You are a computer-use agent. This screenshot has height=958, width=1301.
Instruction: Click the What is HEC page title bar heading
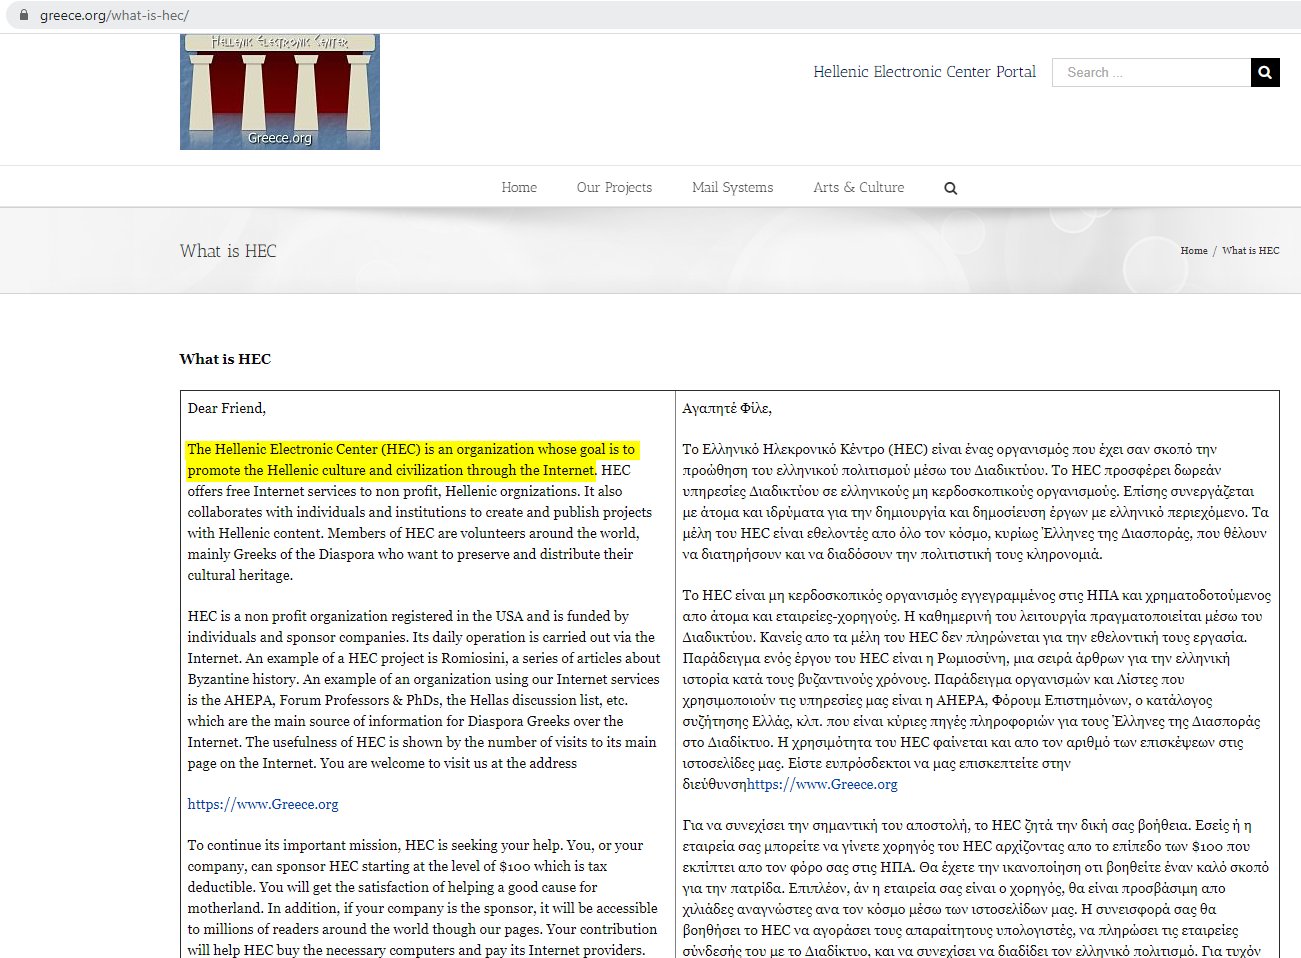(x=228, y=251)
